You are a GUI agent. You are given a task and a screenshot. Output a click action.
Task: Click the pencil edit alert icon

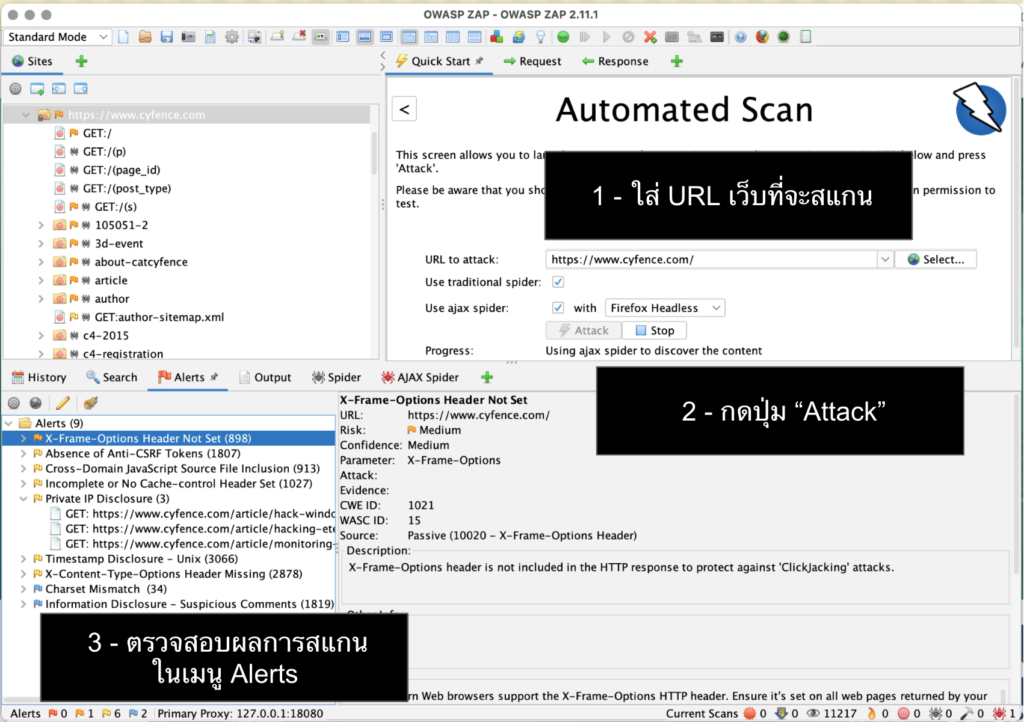coord(63,403)
